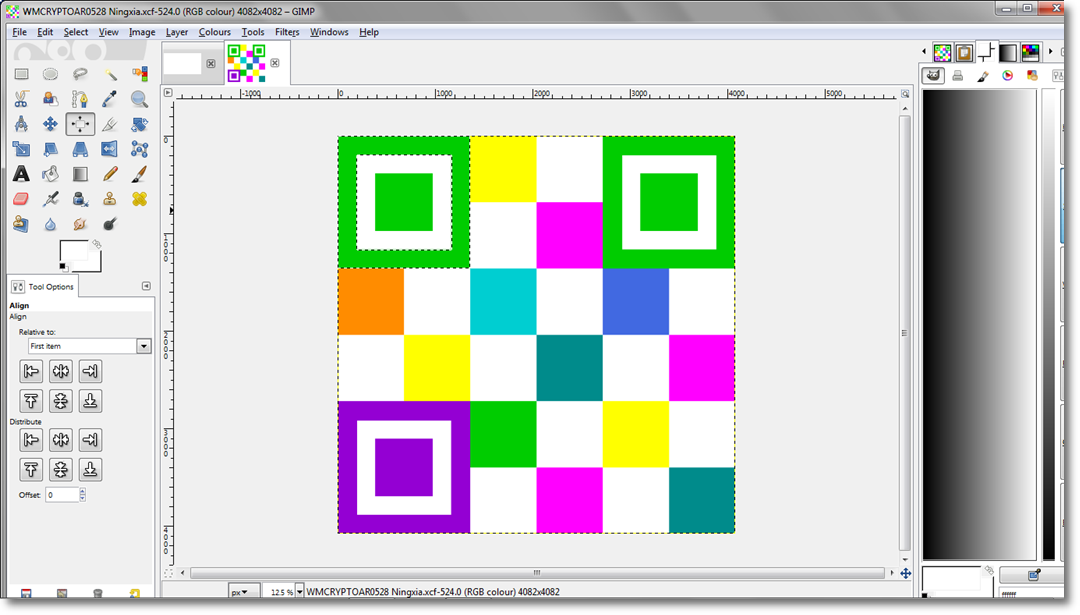Pick a shade in the greyscale colour area

[x=979, y=324]
